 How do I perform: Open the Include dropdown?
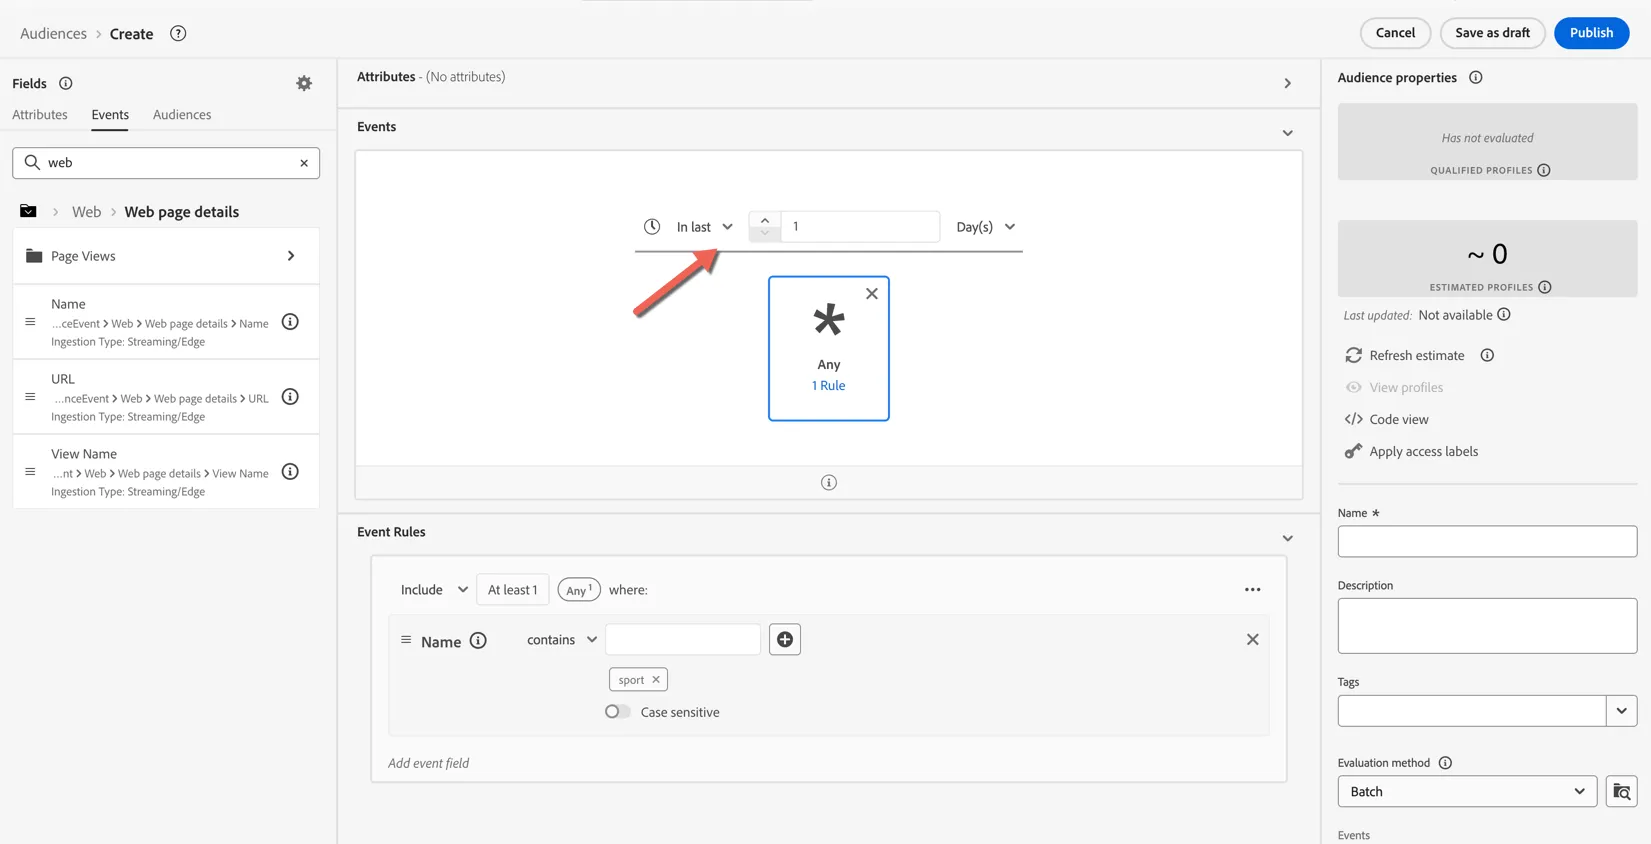click(434, 590)
